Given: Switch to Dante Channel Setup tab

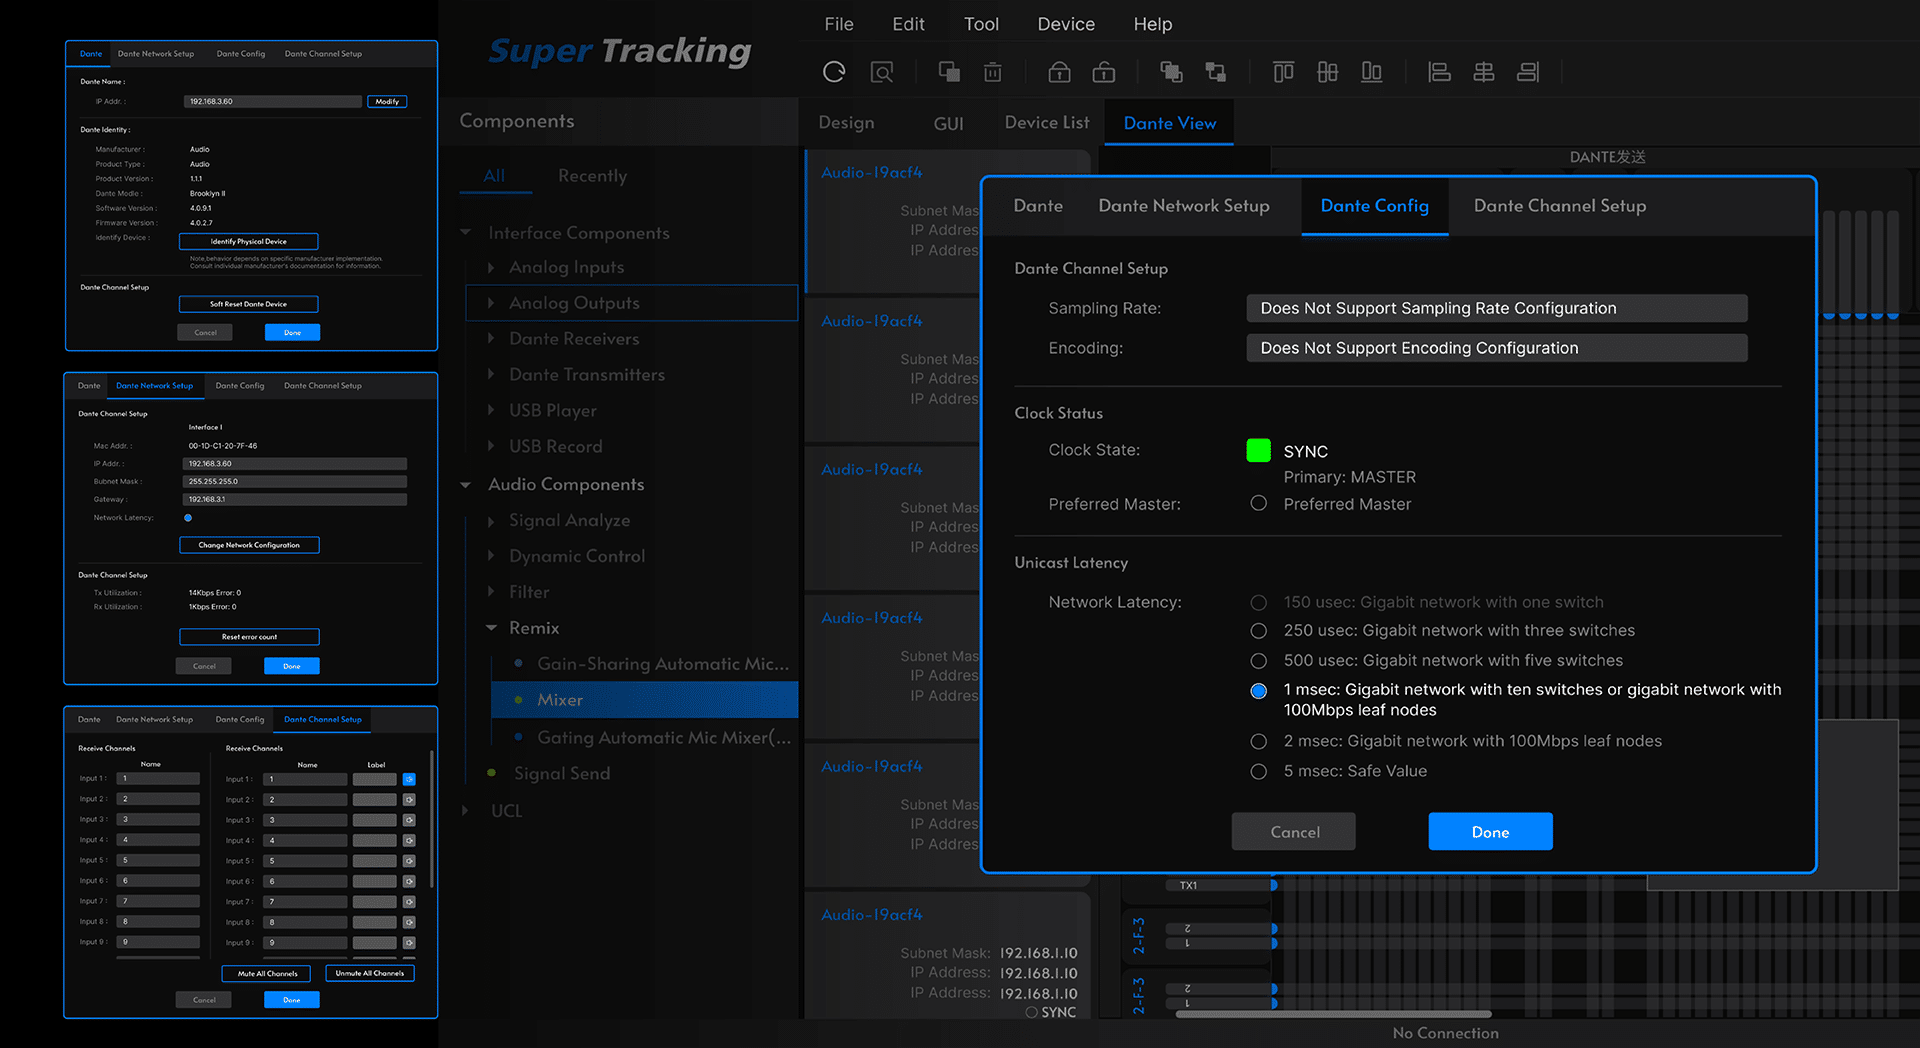Looking at the screenshot, I should tap(1559, 206).
